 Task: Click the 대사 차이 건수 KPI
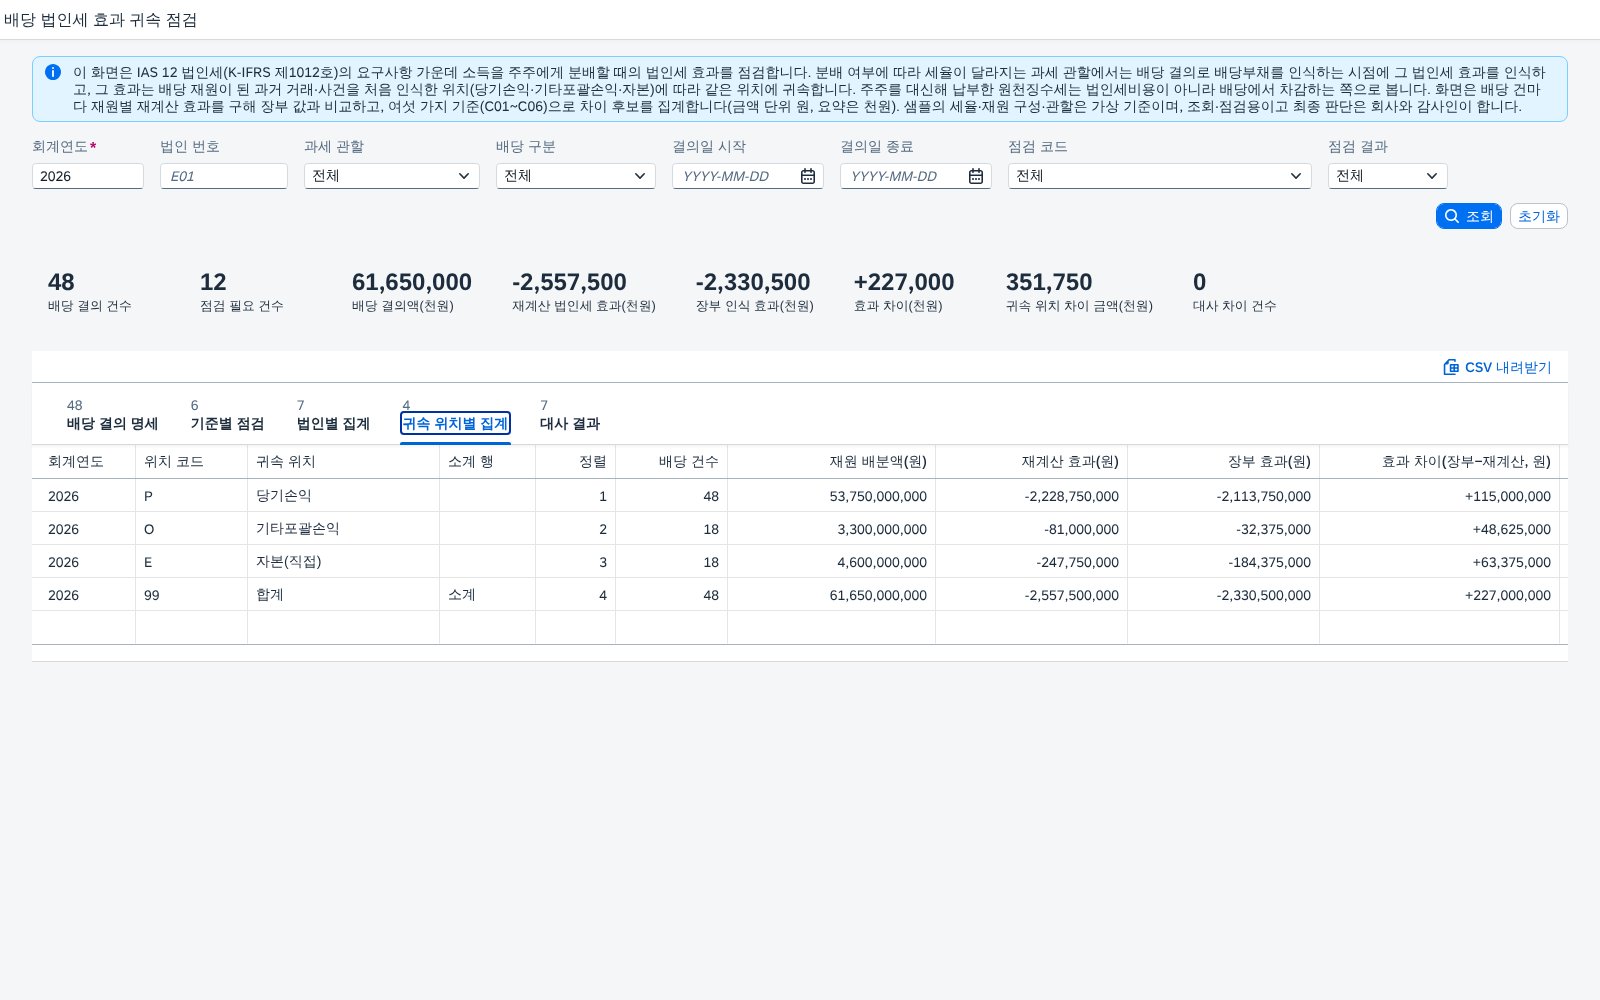coord(1234,291)
